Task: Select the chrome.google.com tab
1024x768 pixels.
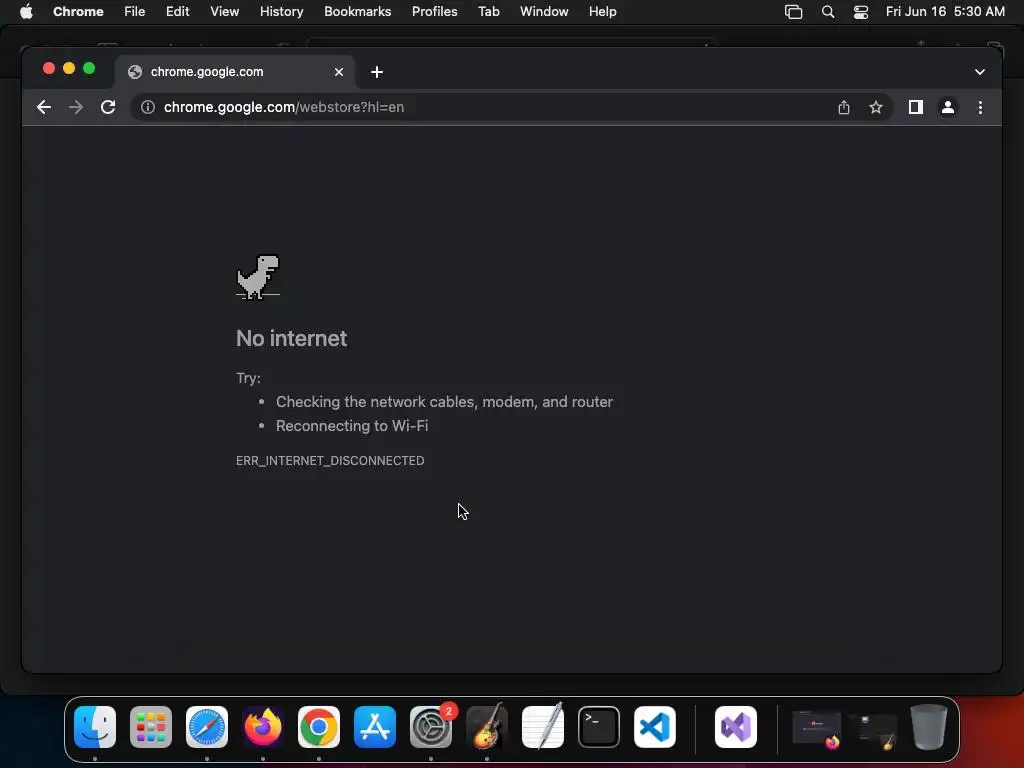Action: point(235,72)
